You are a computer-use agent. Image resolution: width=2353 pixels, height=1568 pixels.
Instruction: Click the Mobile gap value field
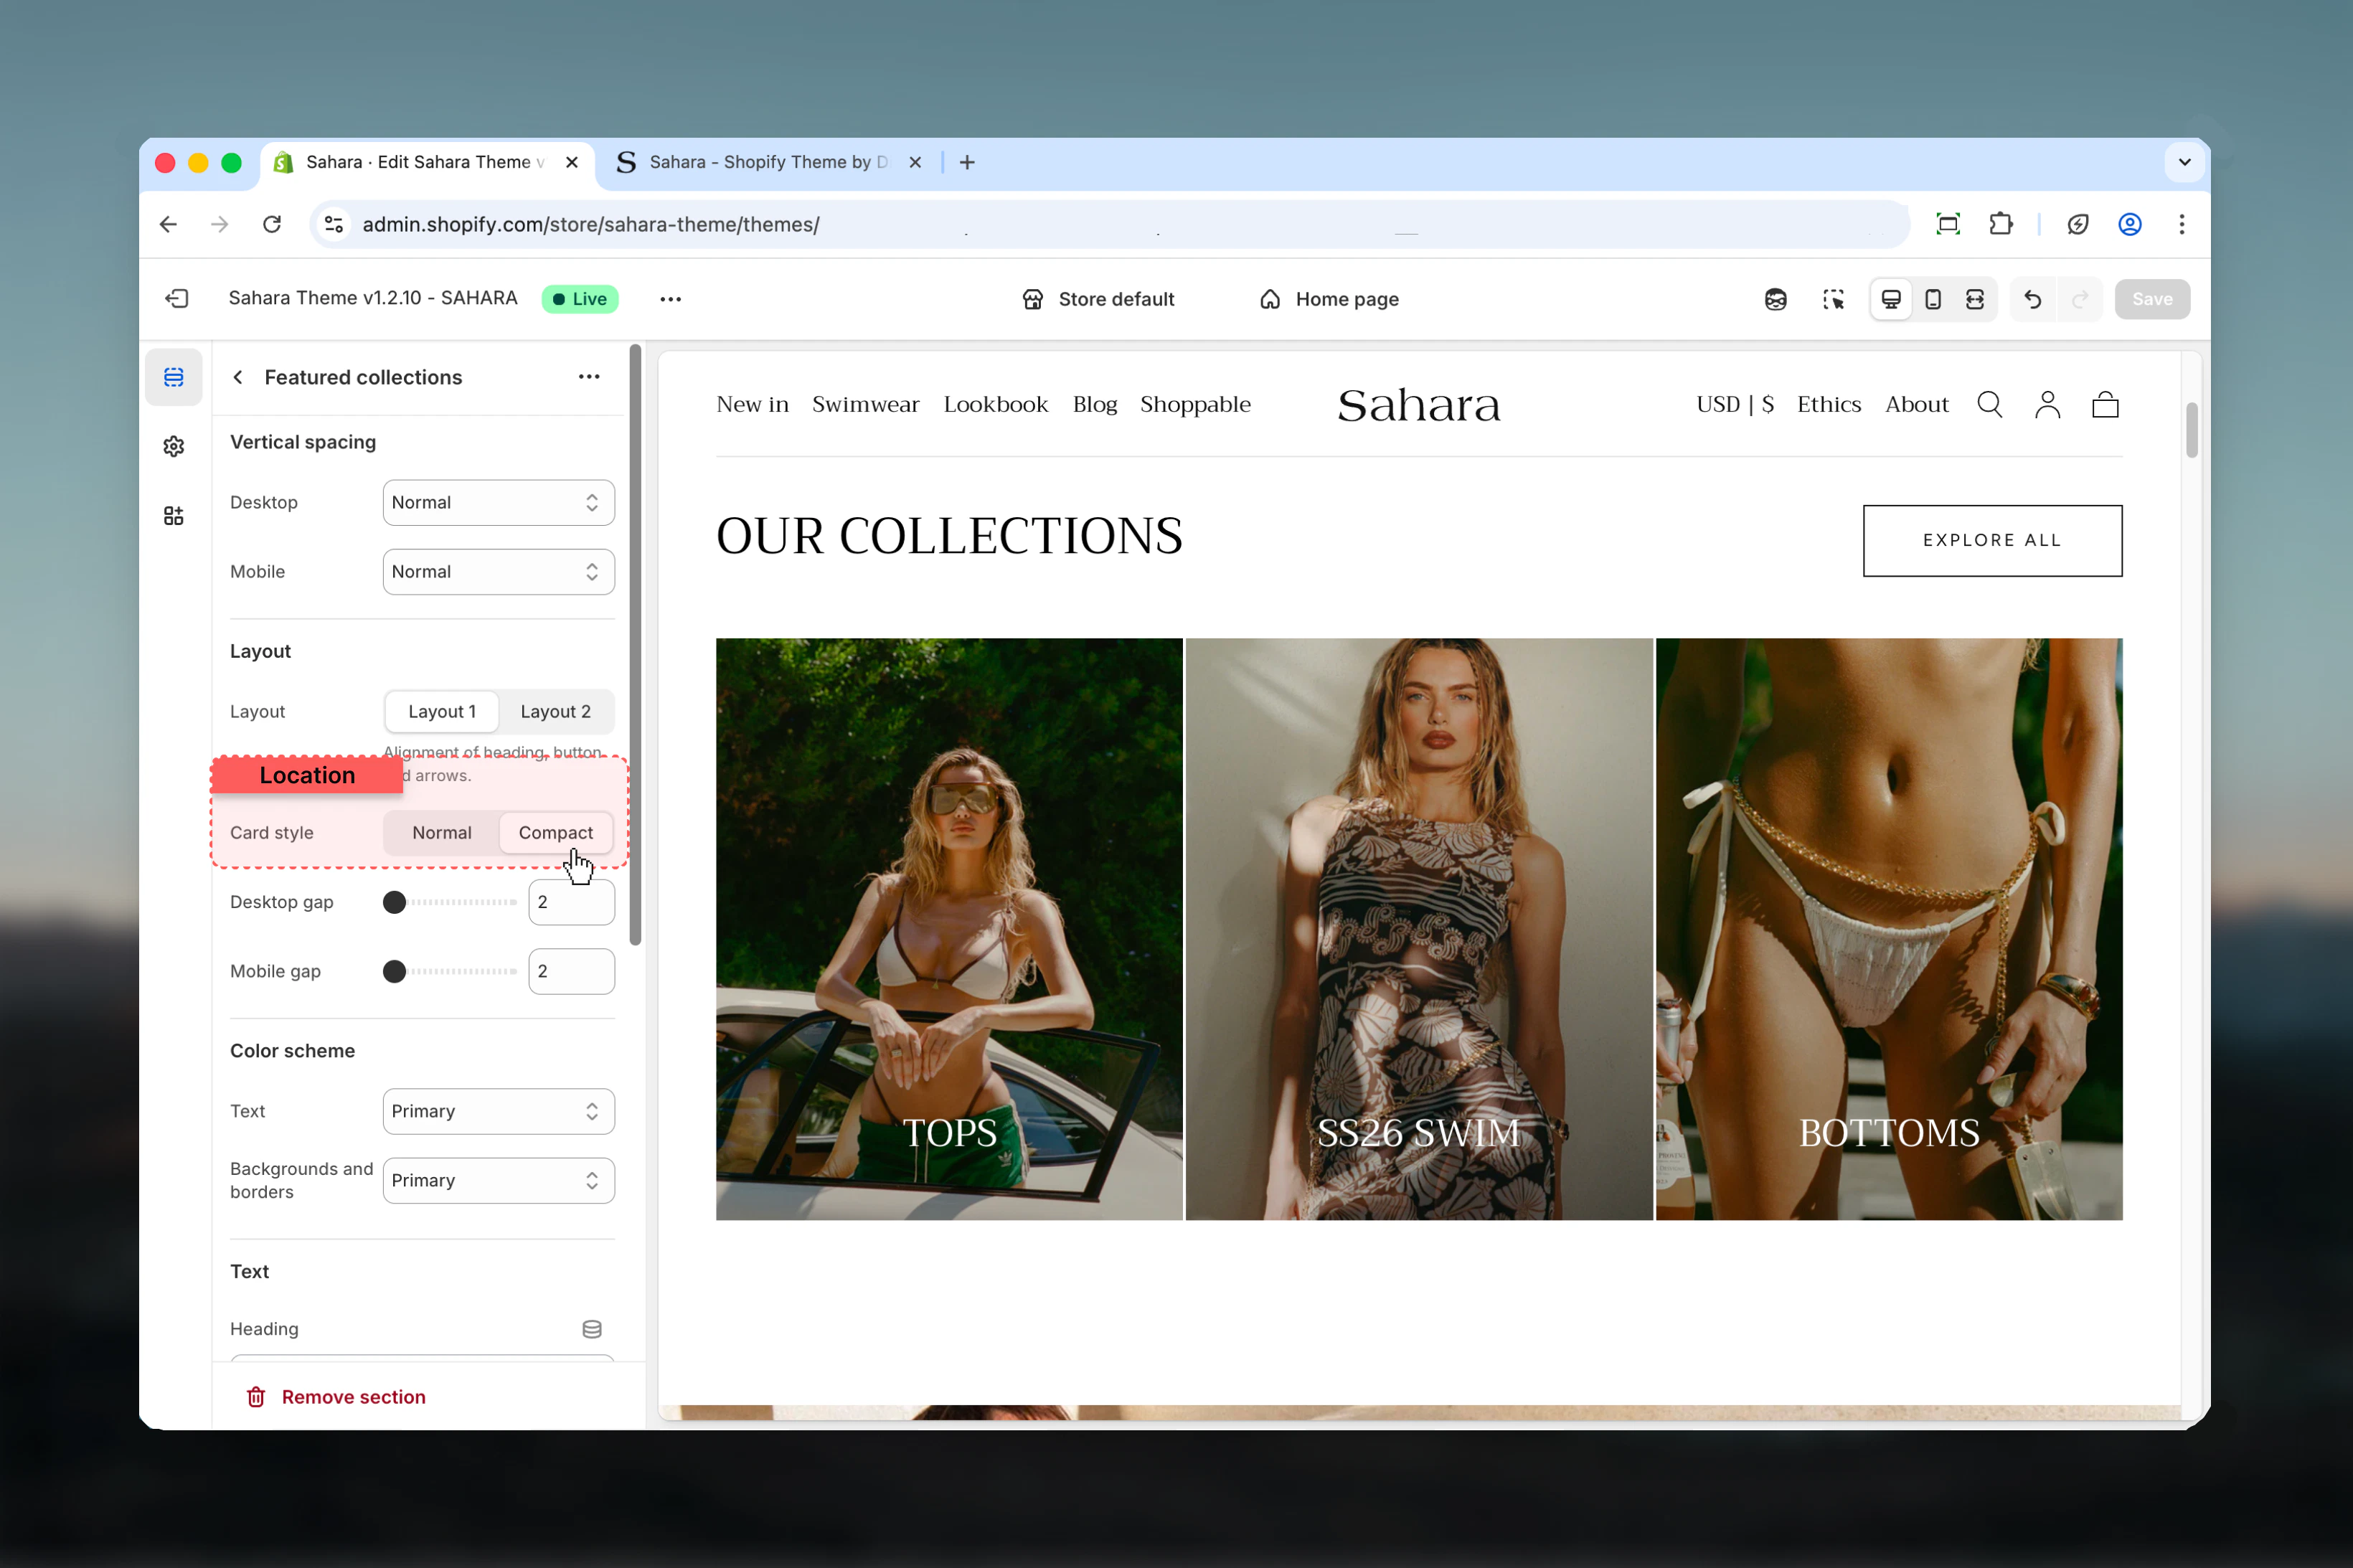pos(572,971)
